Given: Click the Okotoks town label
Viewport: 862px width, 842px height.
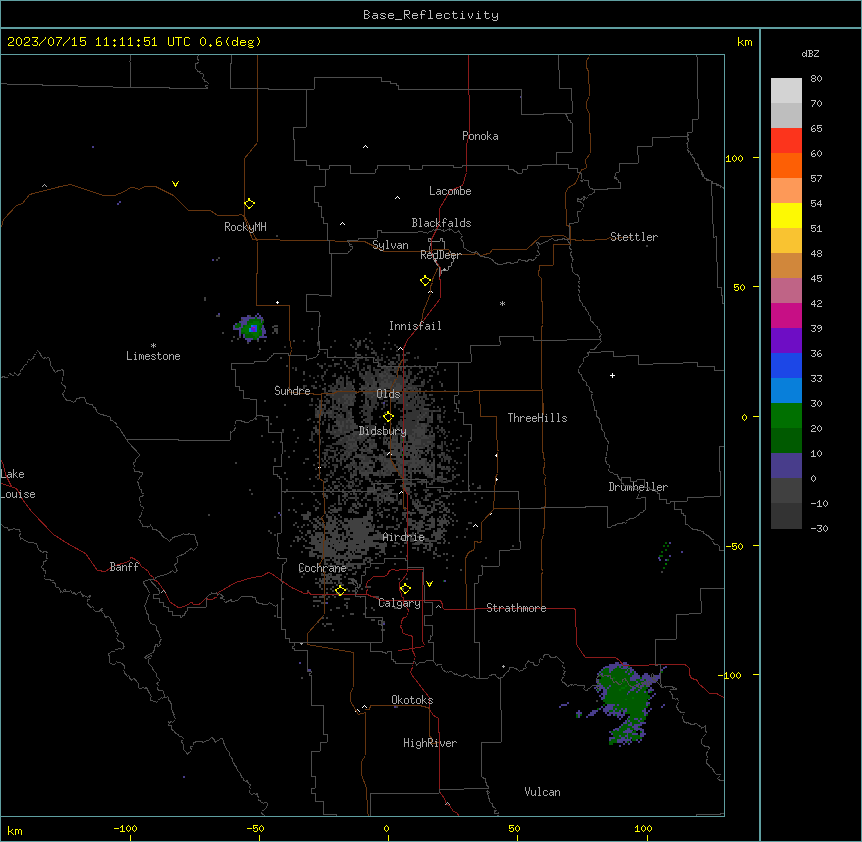Looking at the screenshot, I should (412, 700).
